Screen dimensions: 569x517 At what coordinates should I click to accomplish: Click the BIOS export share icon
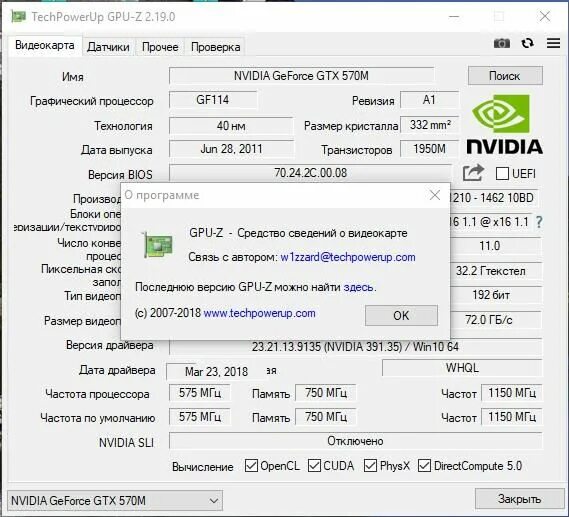473,173
